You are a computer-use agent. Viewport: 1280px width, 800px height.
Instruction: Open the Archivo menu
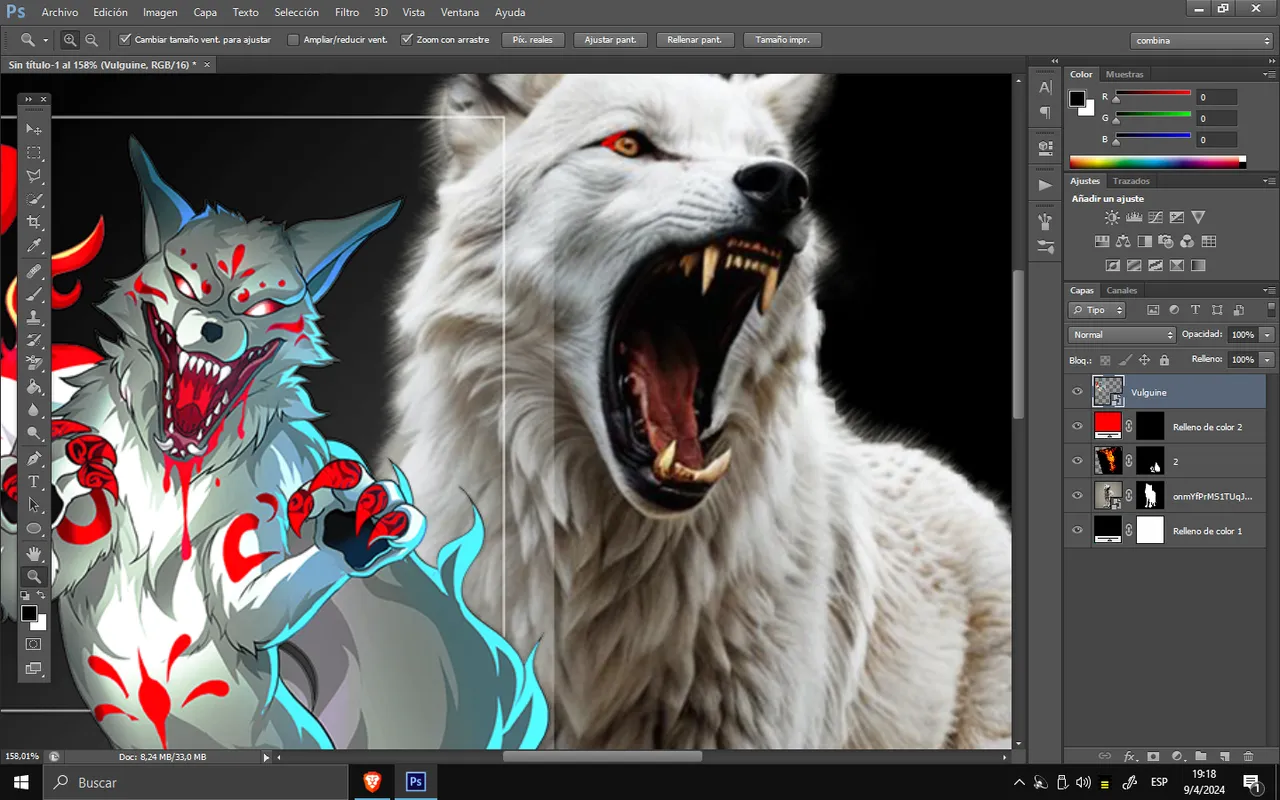point(60,12)
